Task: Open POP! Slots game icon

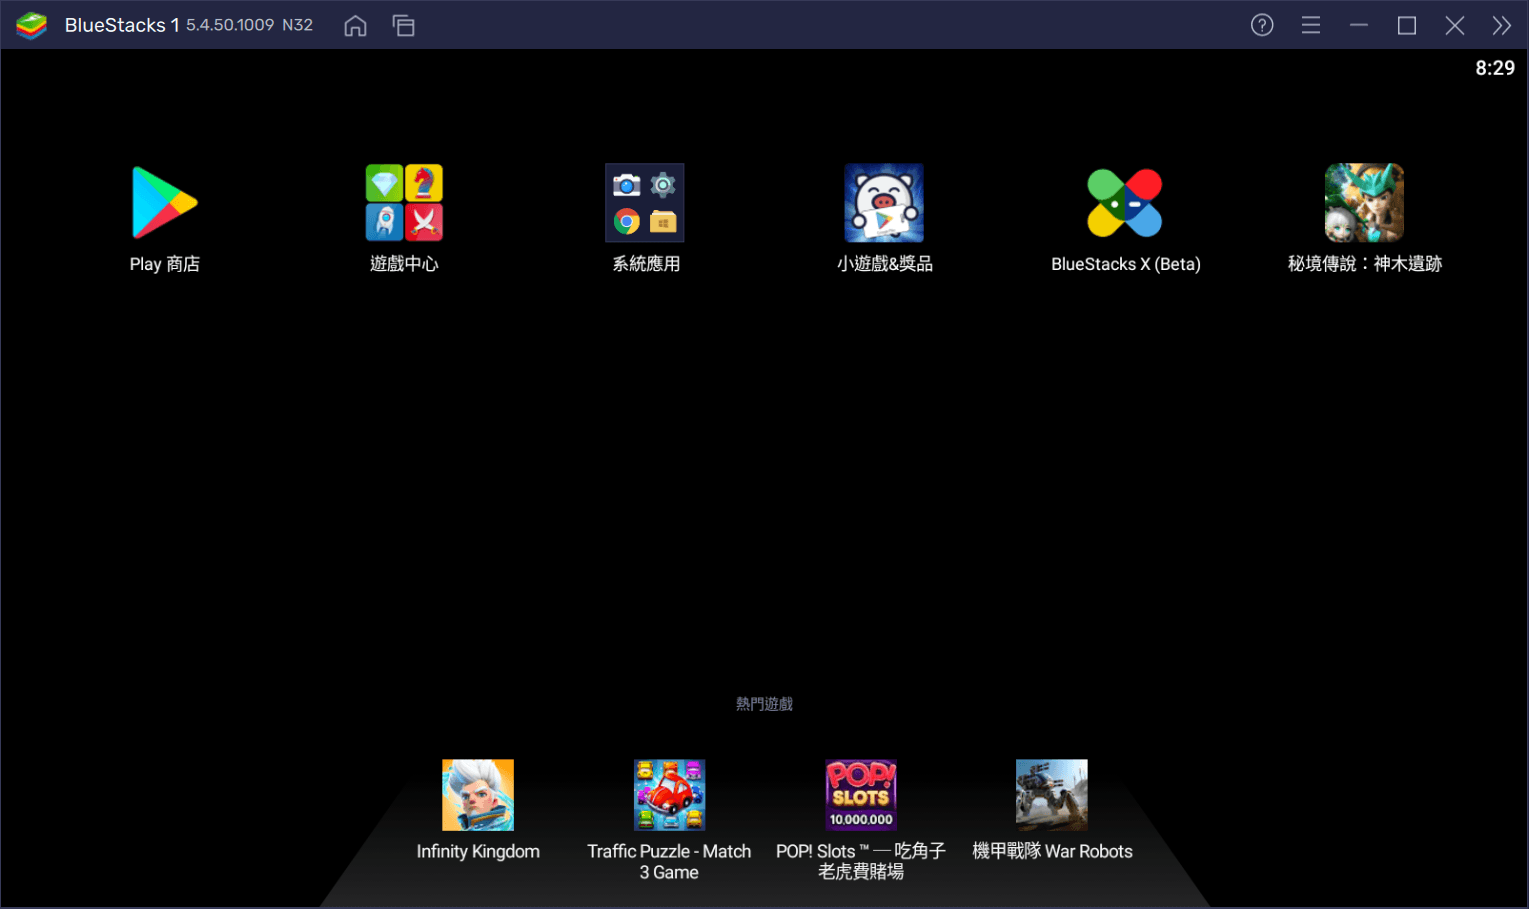Action: [861, 795]
